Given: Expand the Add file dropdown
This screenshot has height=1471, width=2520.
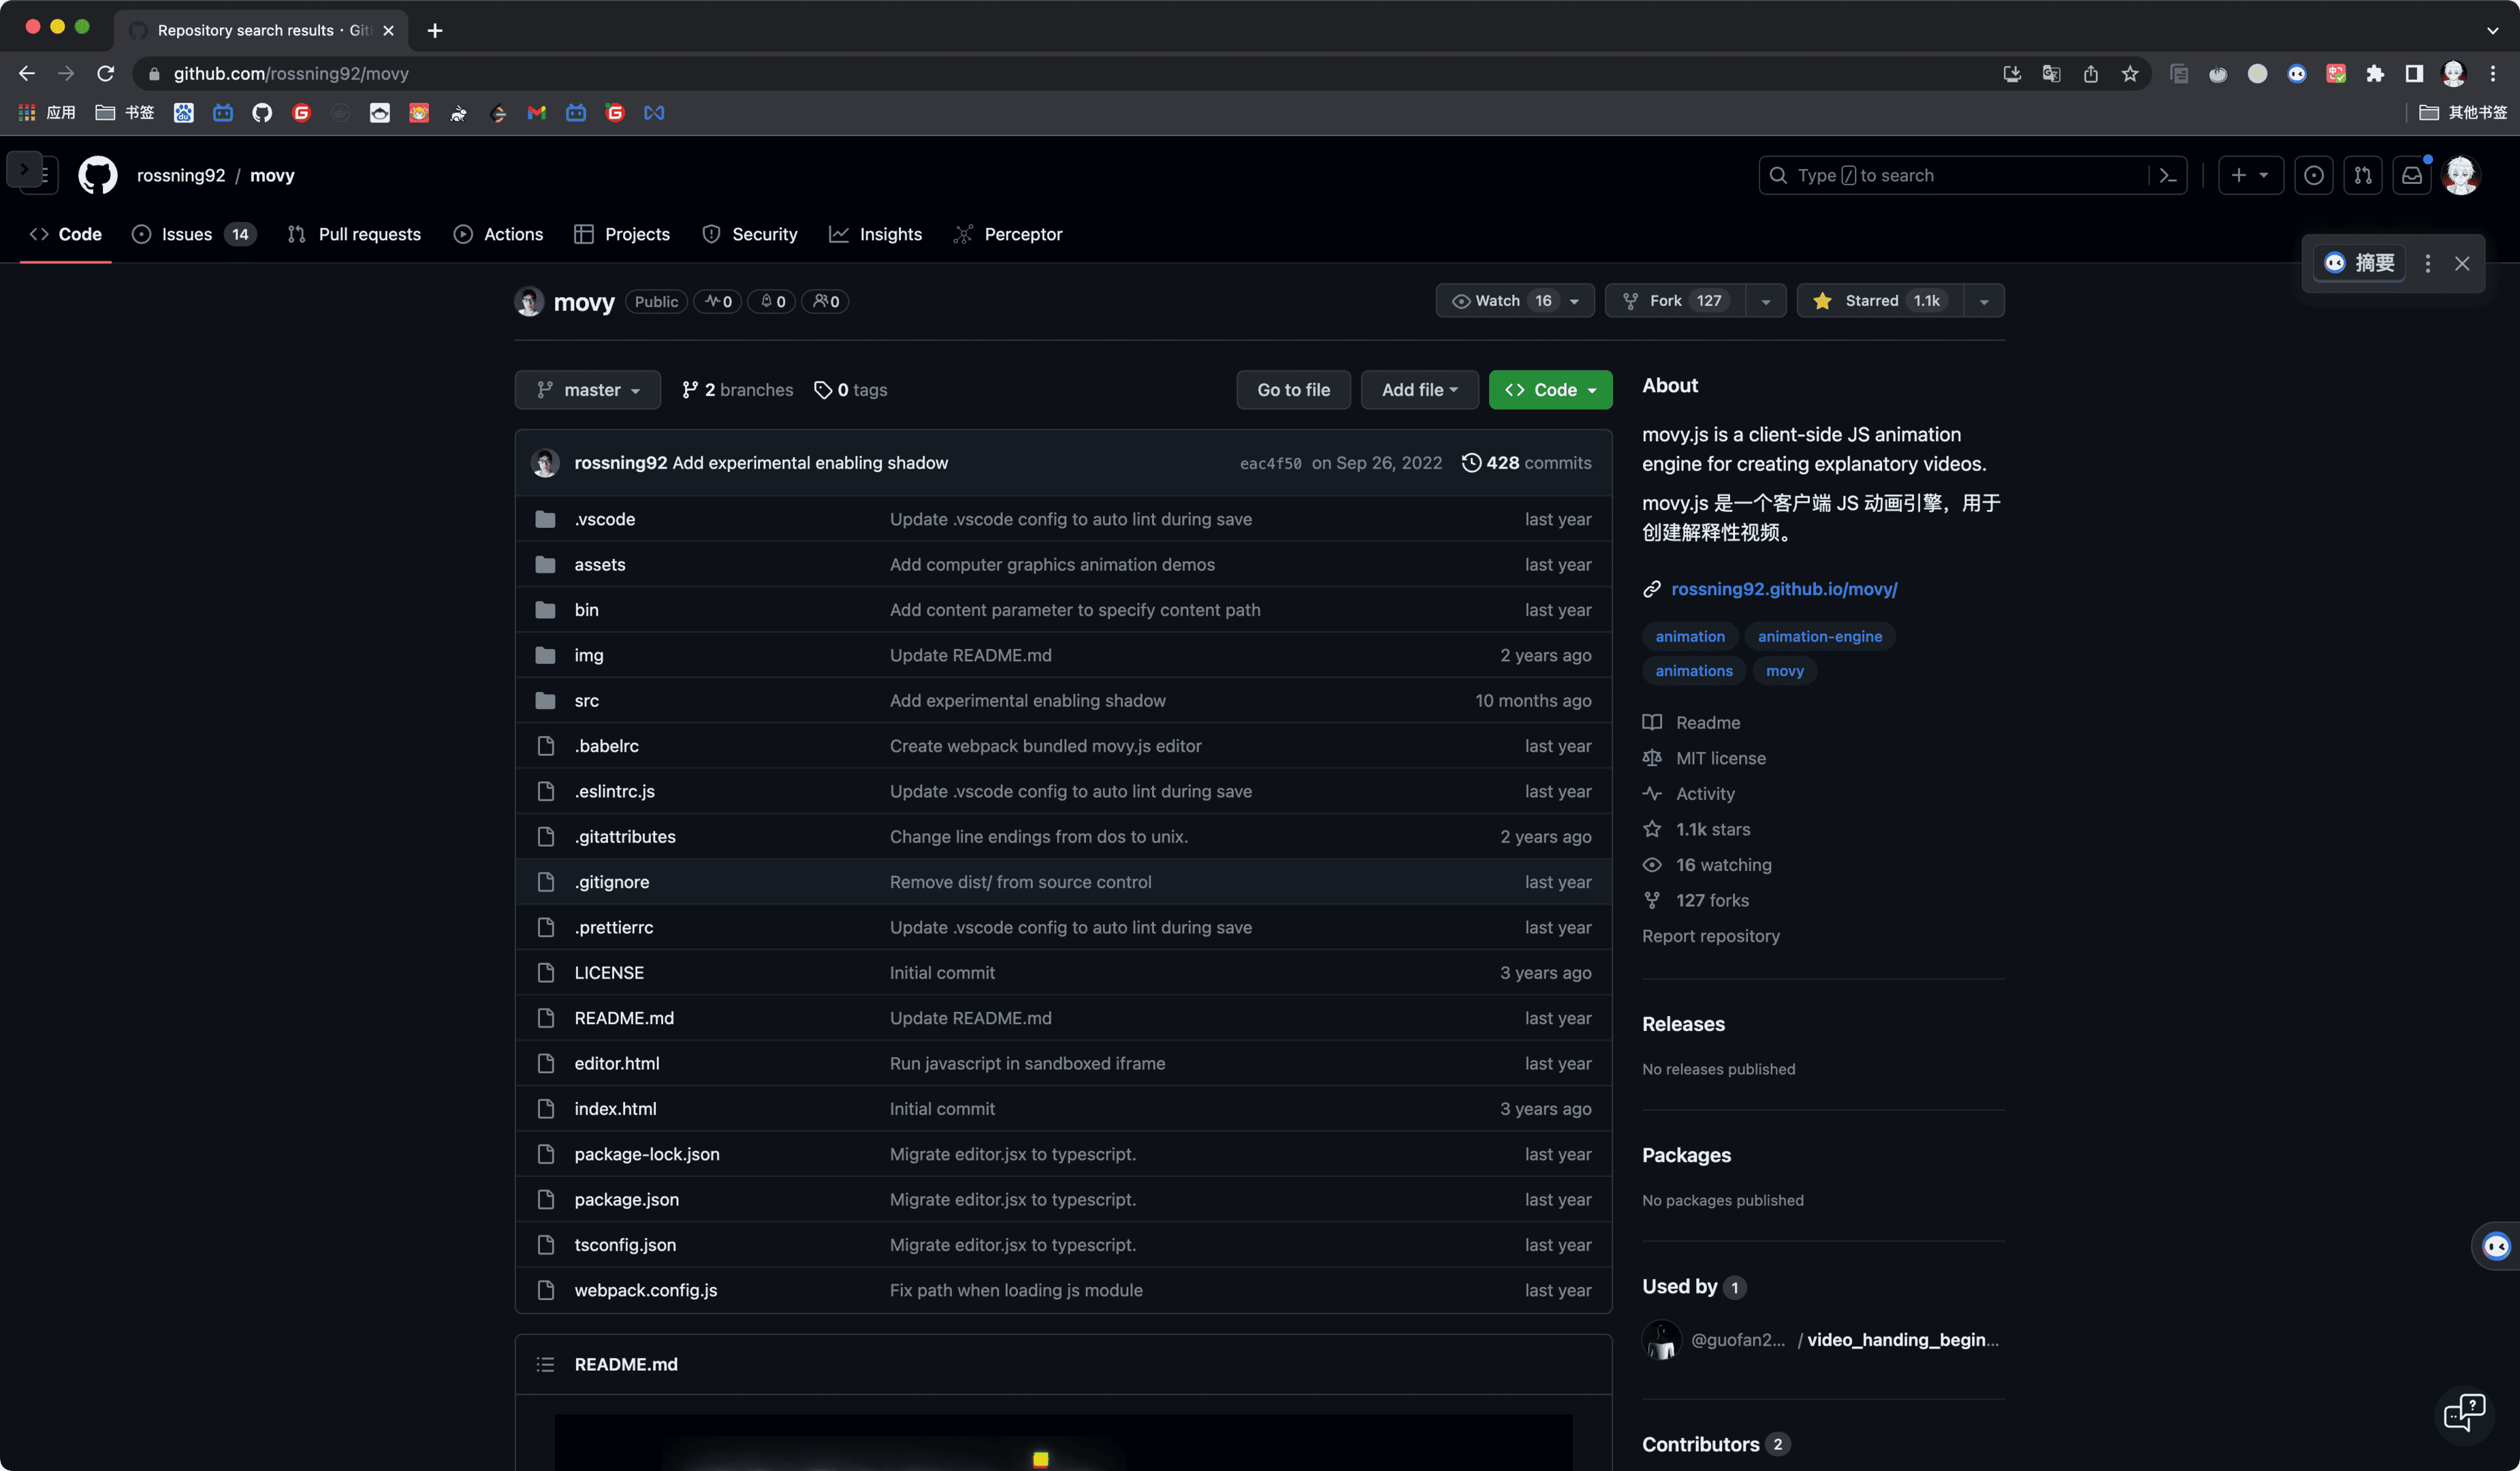Looking at the screenshot, I should click(1419, 390).
